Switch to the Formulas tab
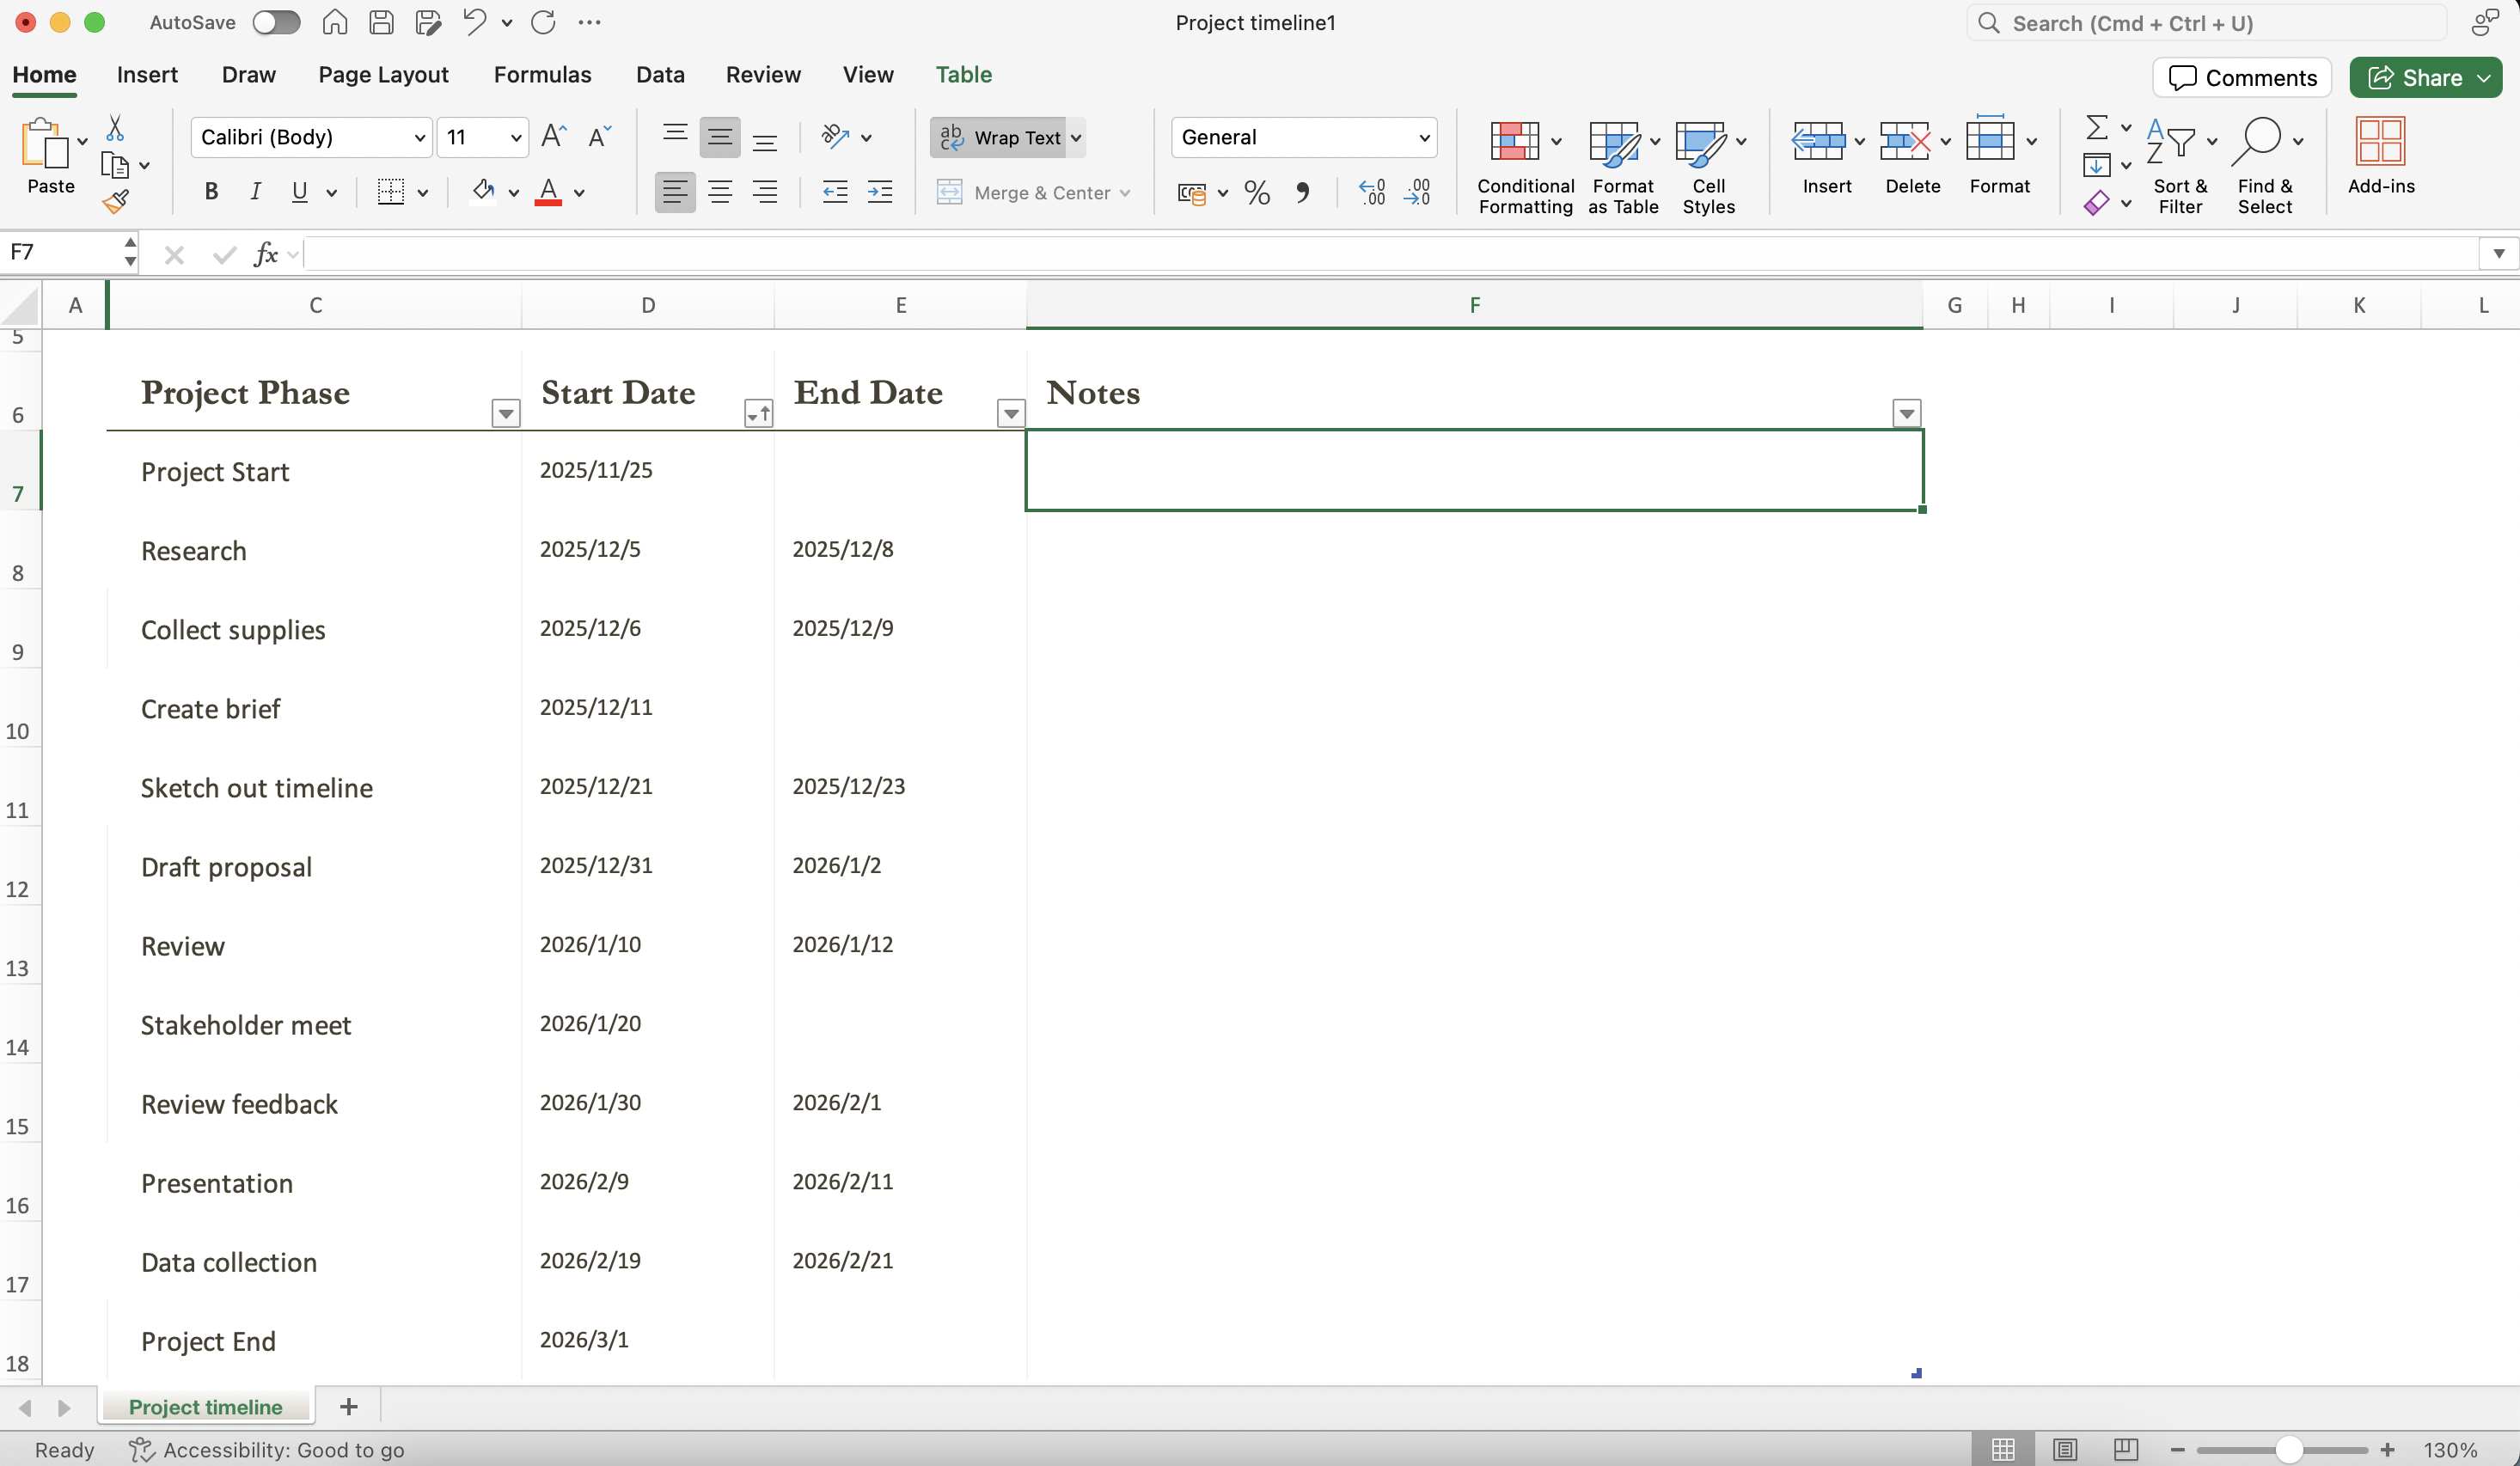Viewport: 2520px width, 1466px height. [542, 75]
